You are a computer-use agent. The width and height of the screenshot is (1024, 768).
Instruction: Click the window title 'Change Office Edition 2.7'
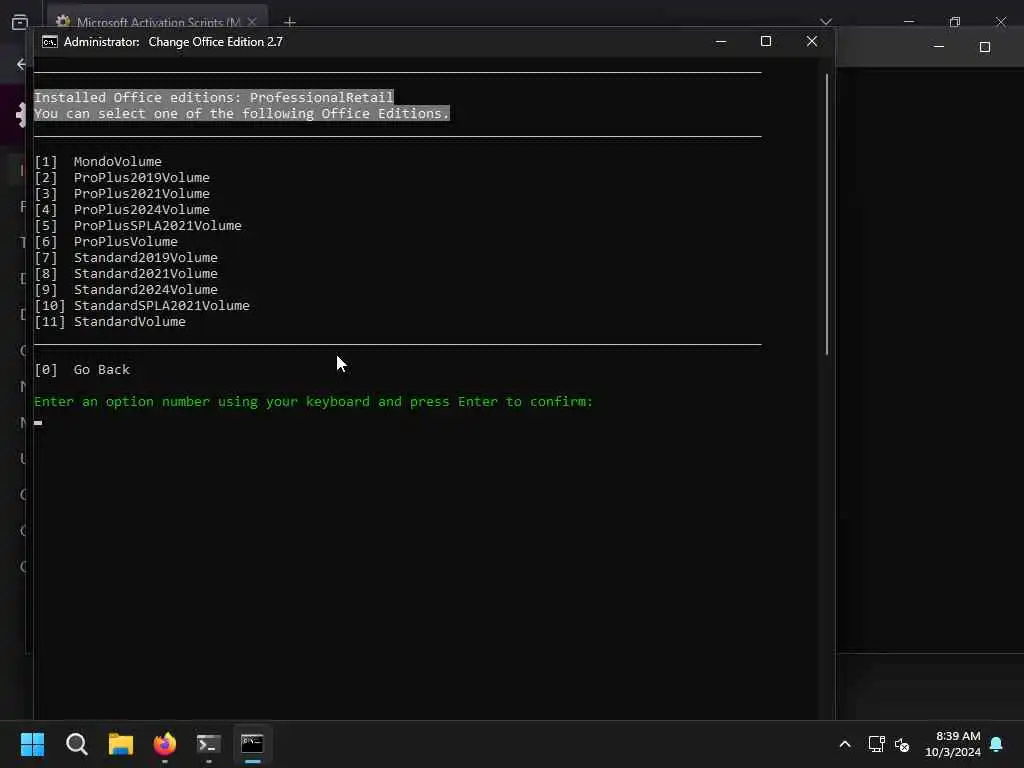pos(216,42)
